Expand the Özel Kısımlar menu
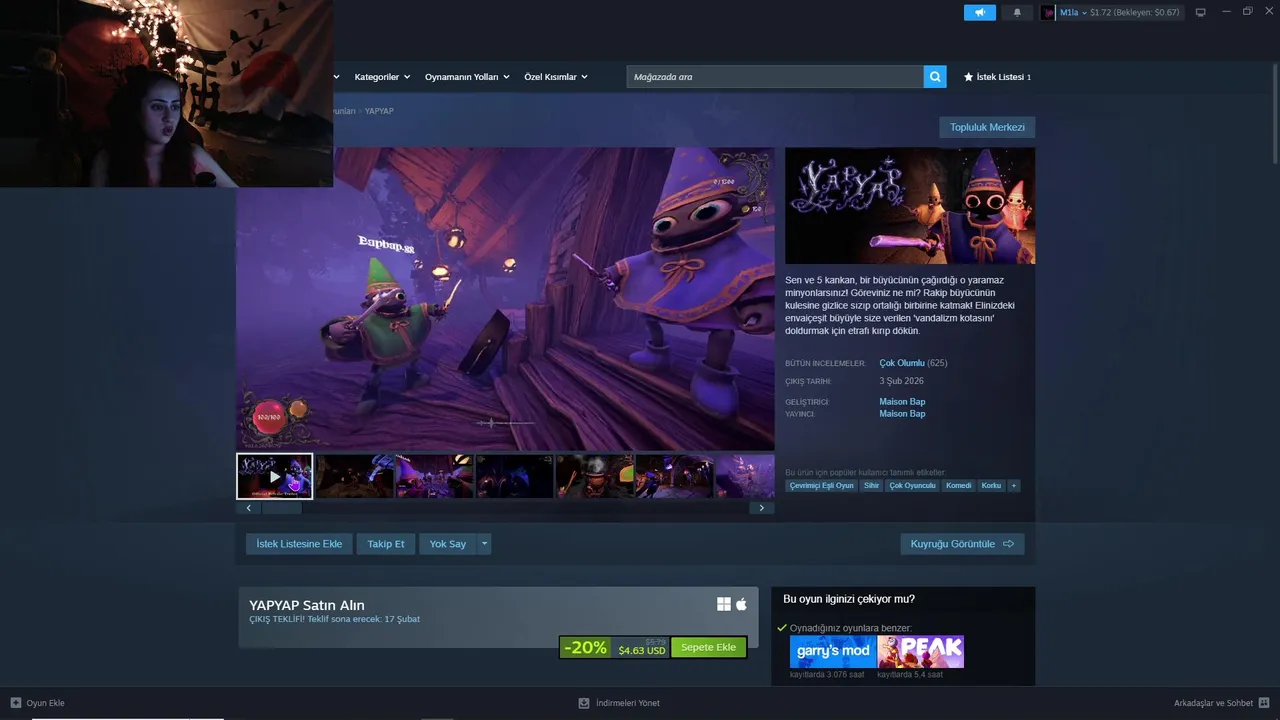 click(556, 77)
